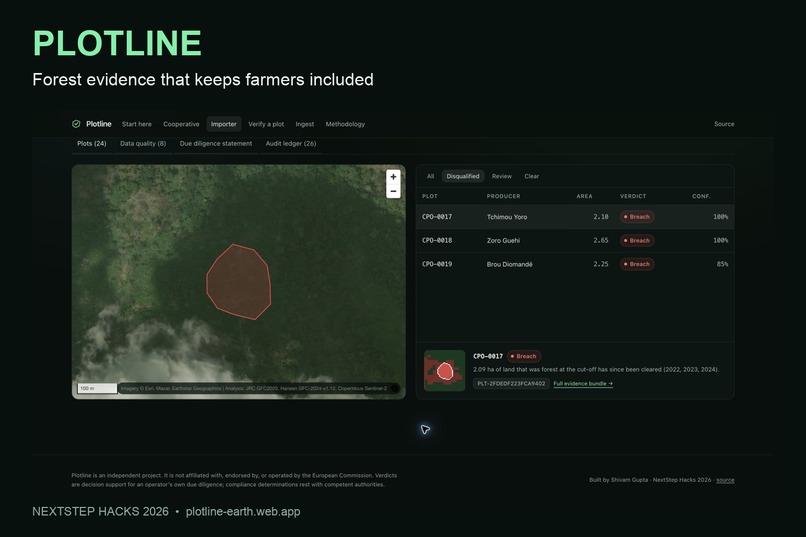Screen dimensions: 806x537
Task: Click area value 2.65
Action: click(600, 240)
